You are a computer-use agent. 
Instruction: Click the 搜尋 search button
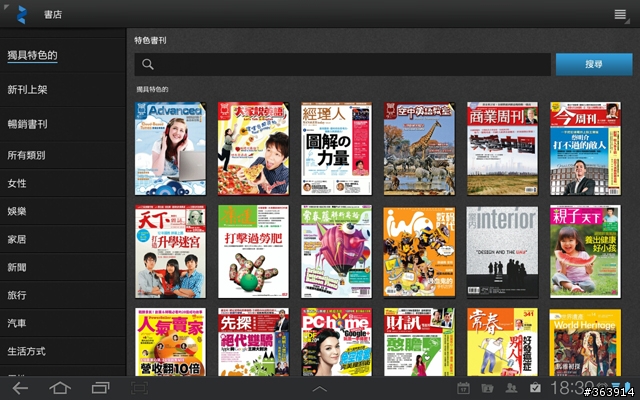(x=594, y=64)
